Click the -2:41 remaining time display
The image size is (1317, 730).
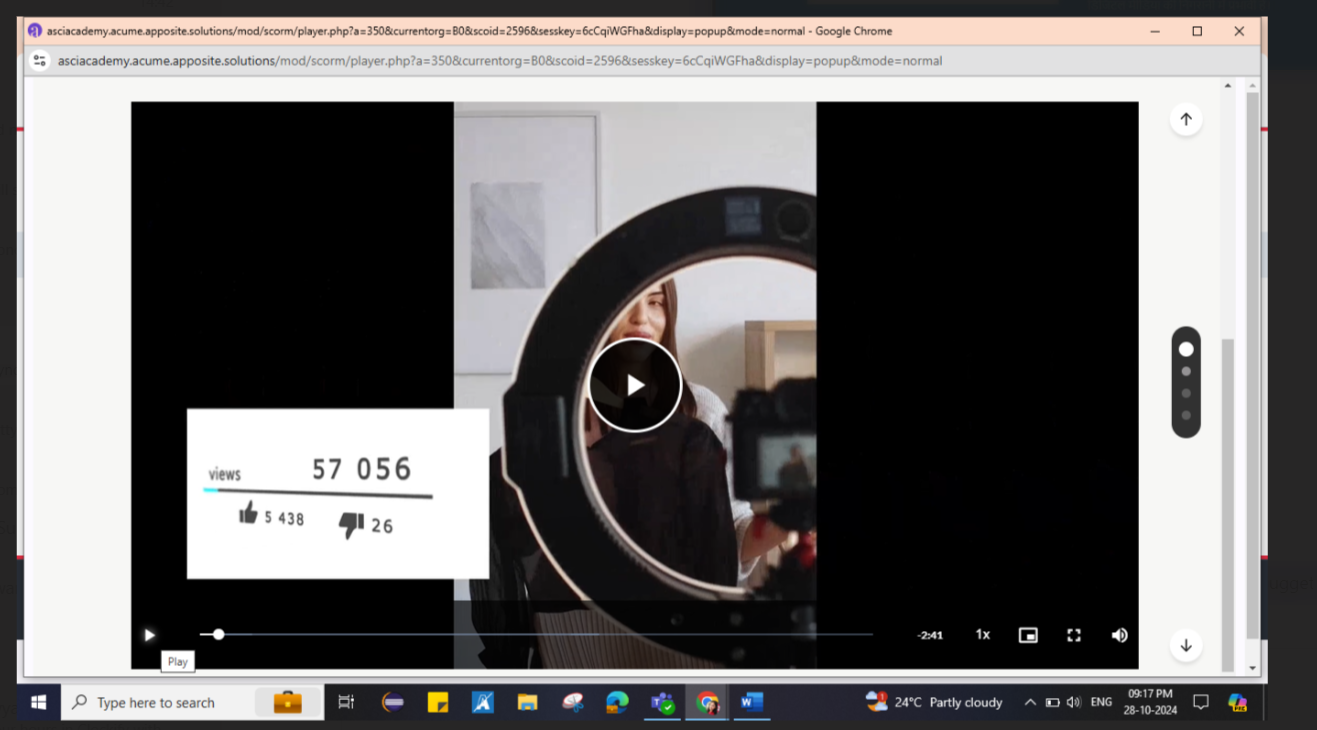pyautogui.click(x=930, y=635)
